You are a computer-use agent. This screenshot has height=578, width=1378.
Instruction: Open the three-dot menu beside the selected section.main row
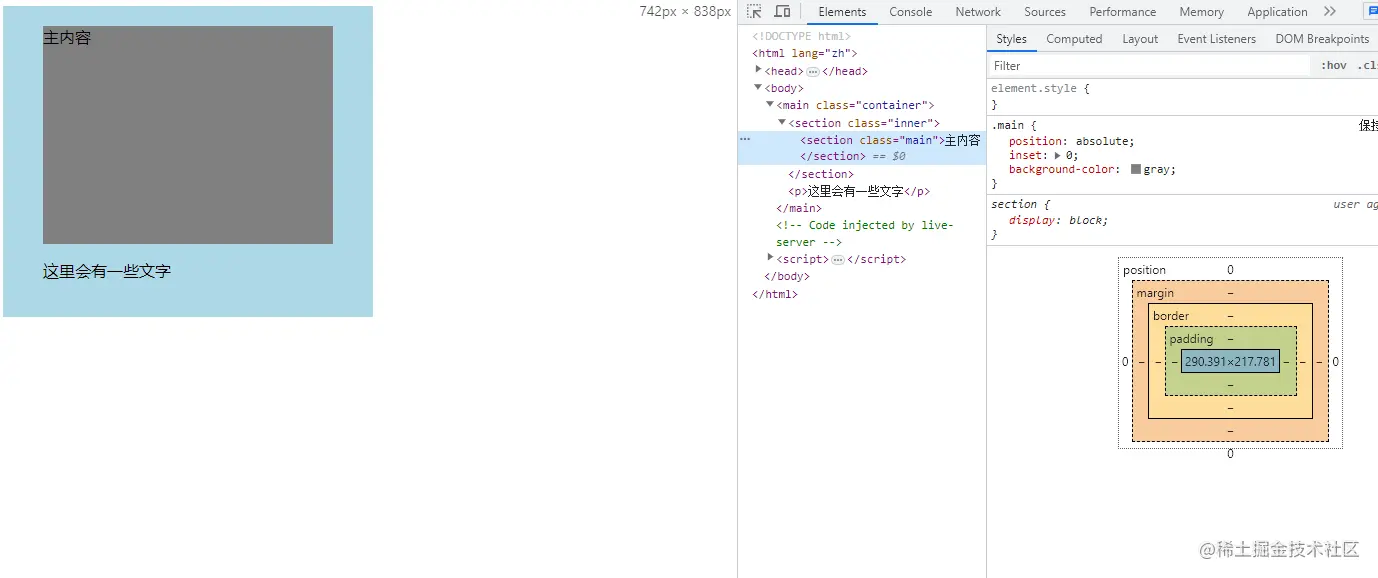[x=745, y=140]
